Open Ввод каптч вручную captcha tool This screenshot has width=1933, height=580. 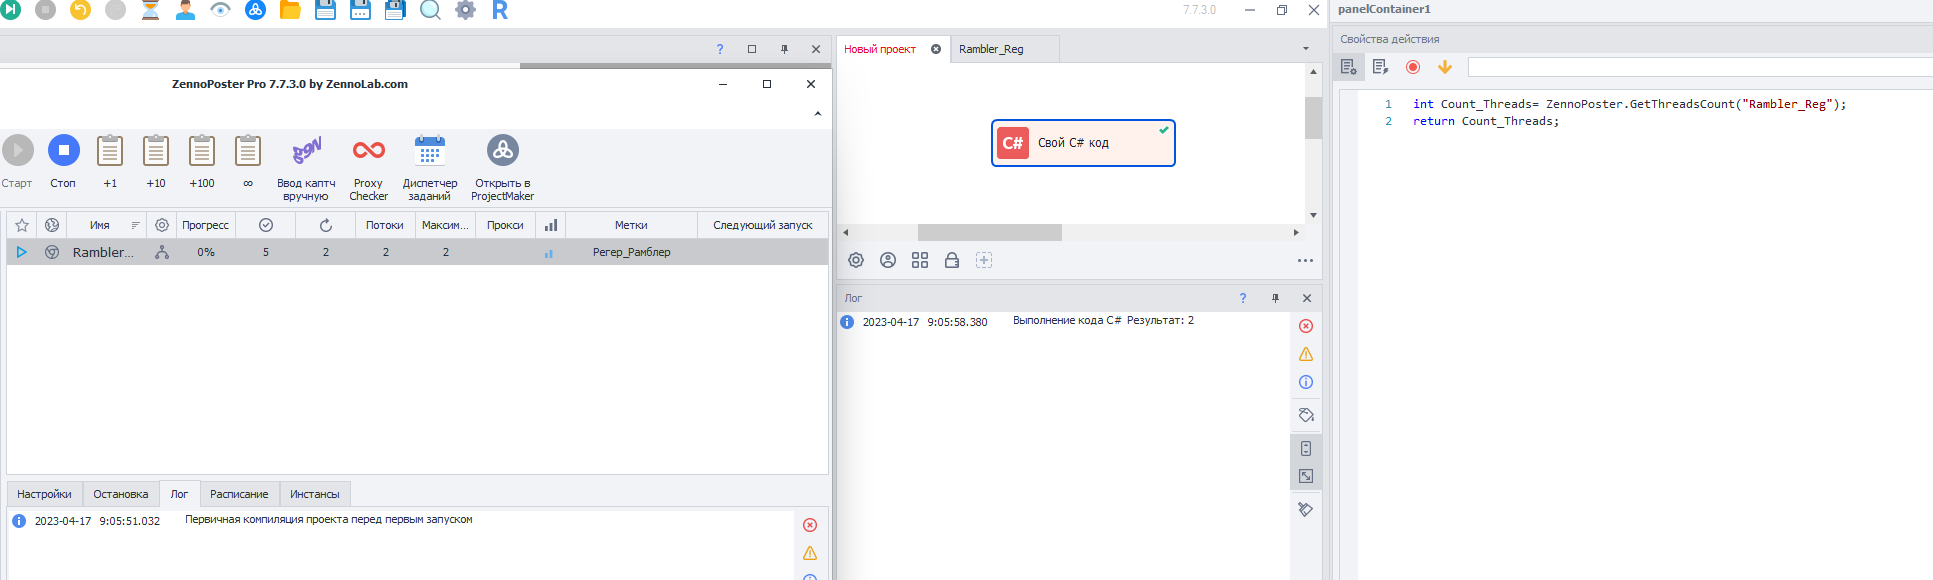tap(306, 168)
